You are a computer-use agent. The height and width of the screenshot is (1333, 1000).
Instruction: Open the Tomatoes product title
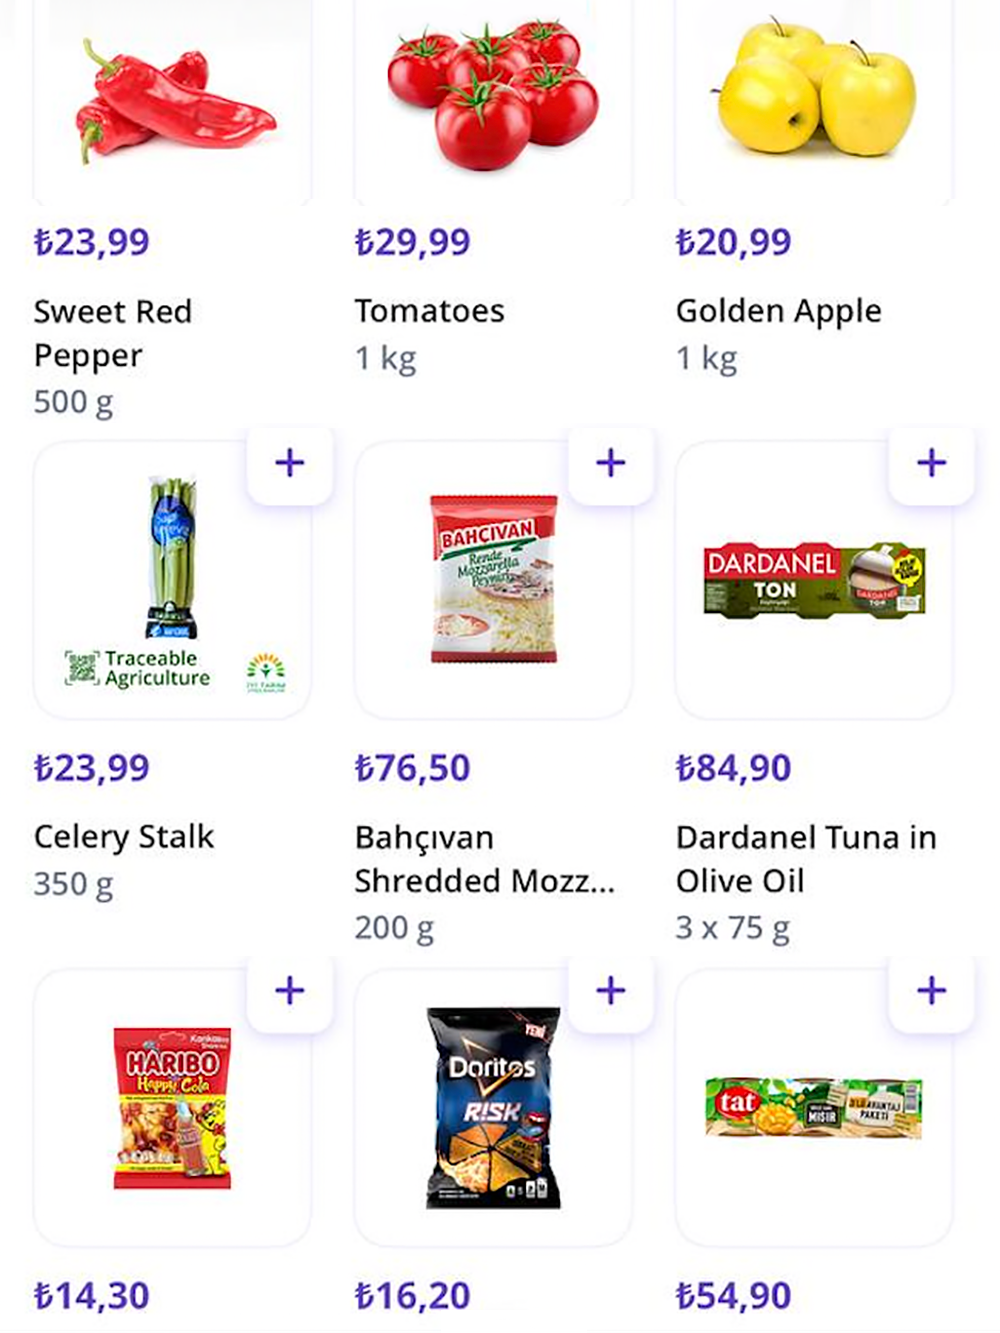430,311
